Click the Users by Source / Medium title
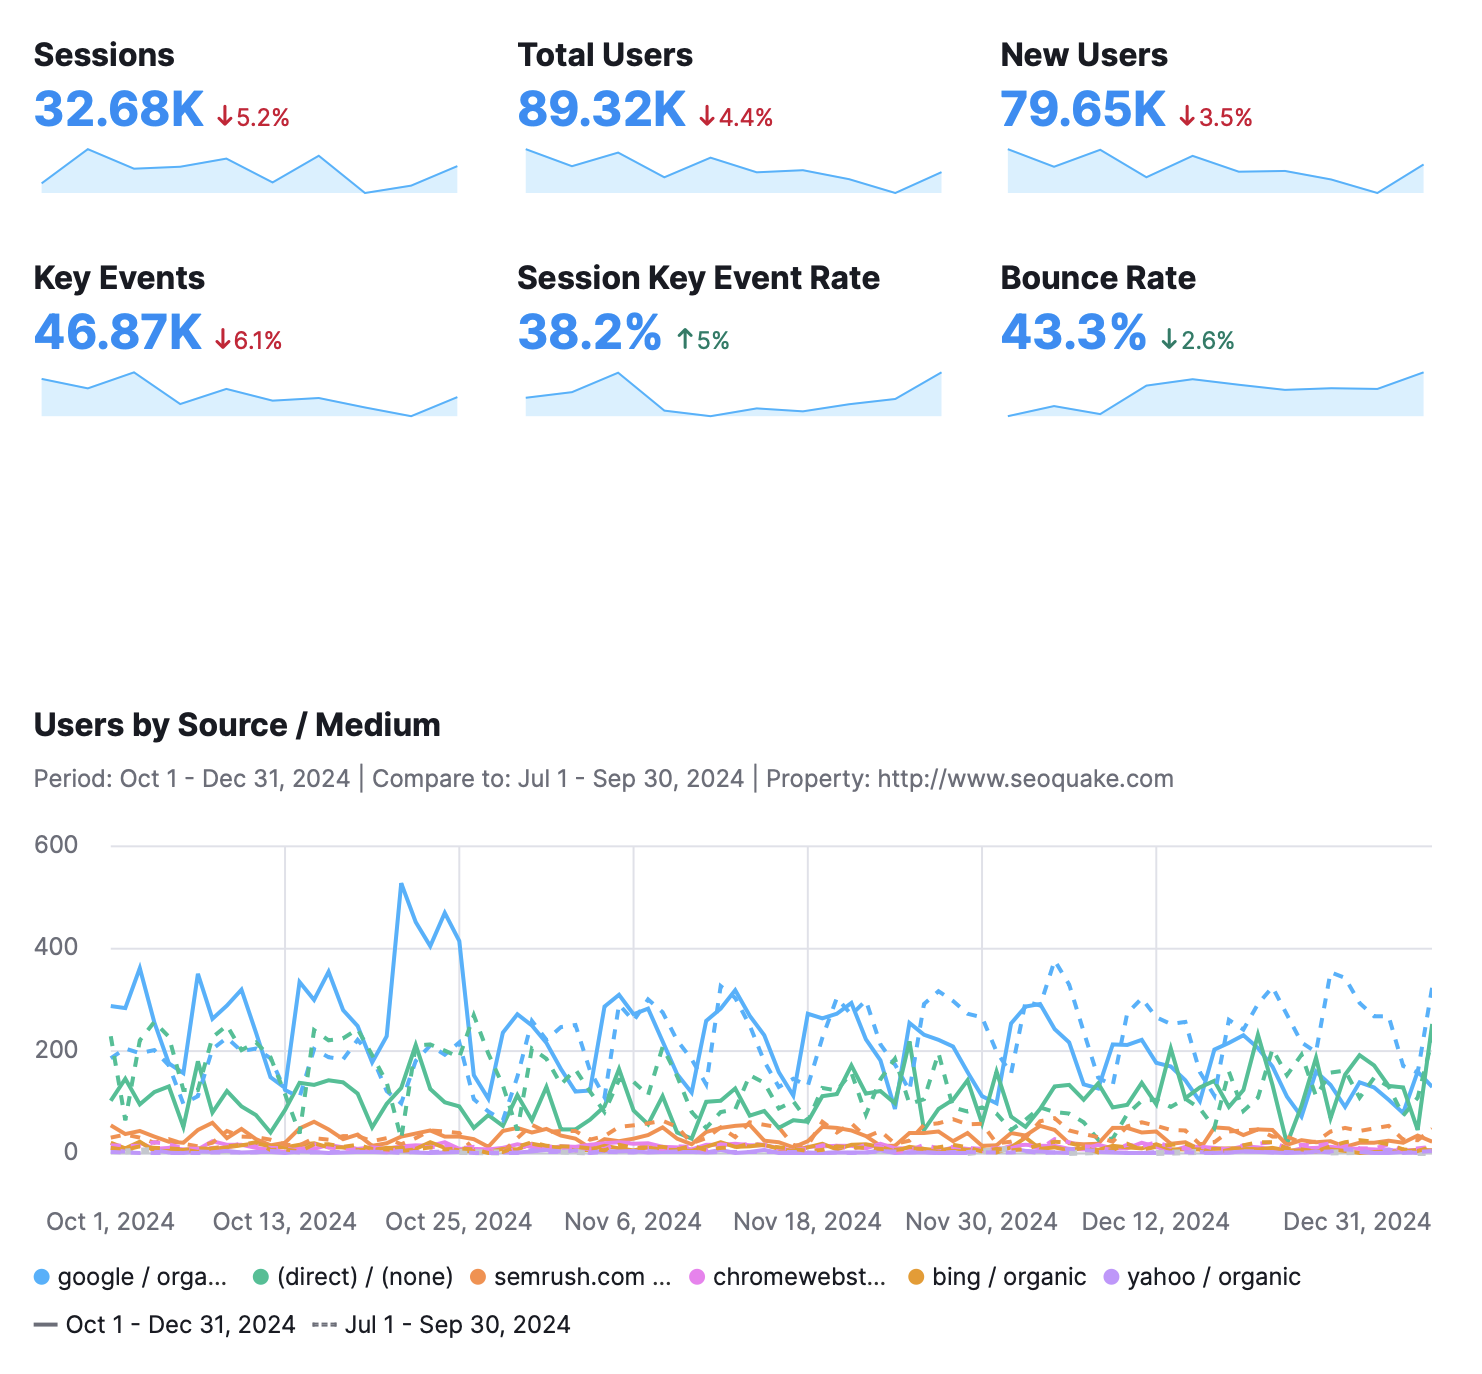 [237, 724]
